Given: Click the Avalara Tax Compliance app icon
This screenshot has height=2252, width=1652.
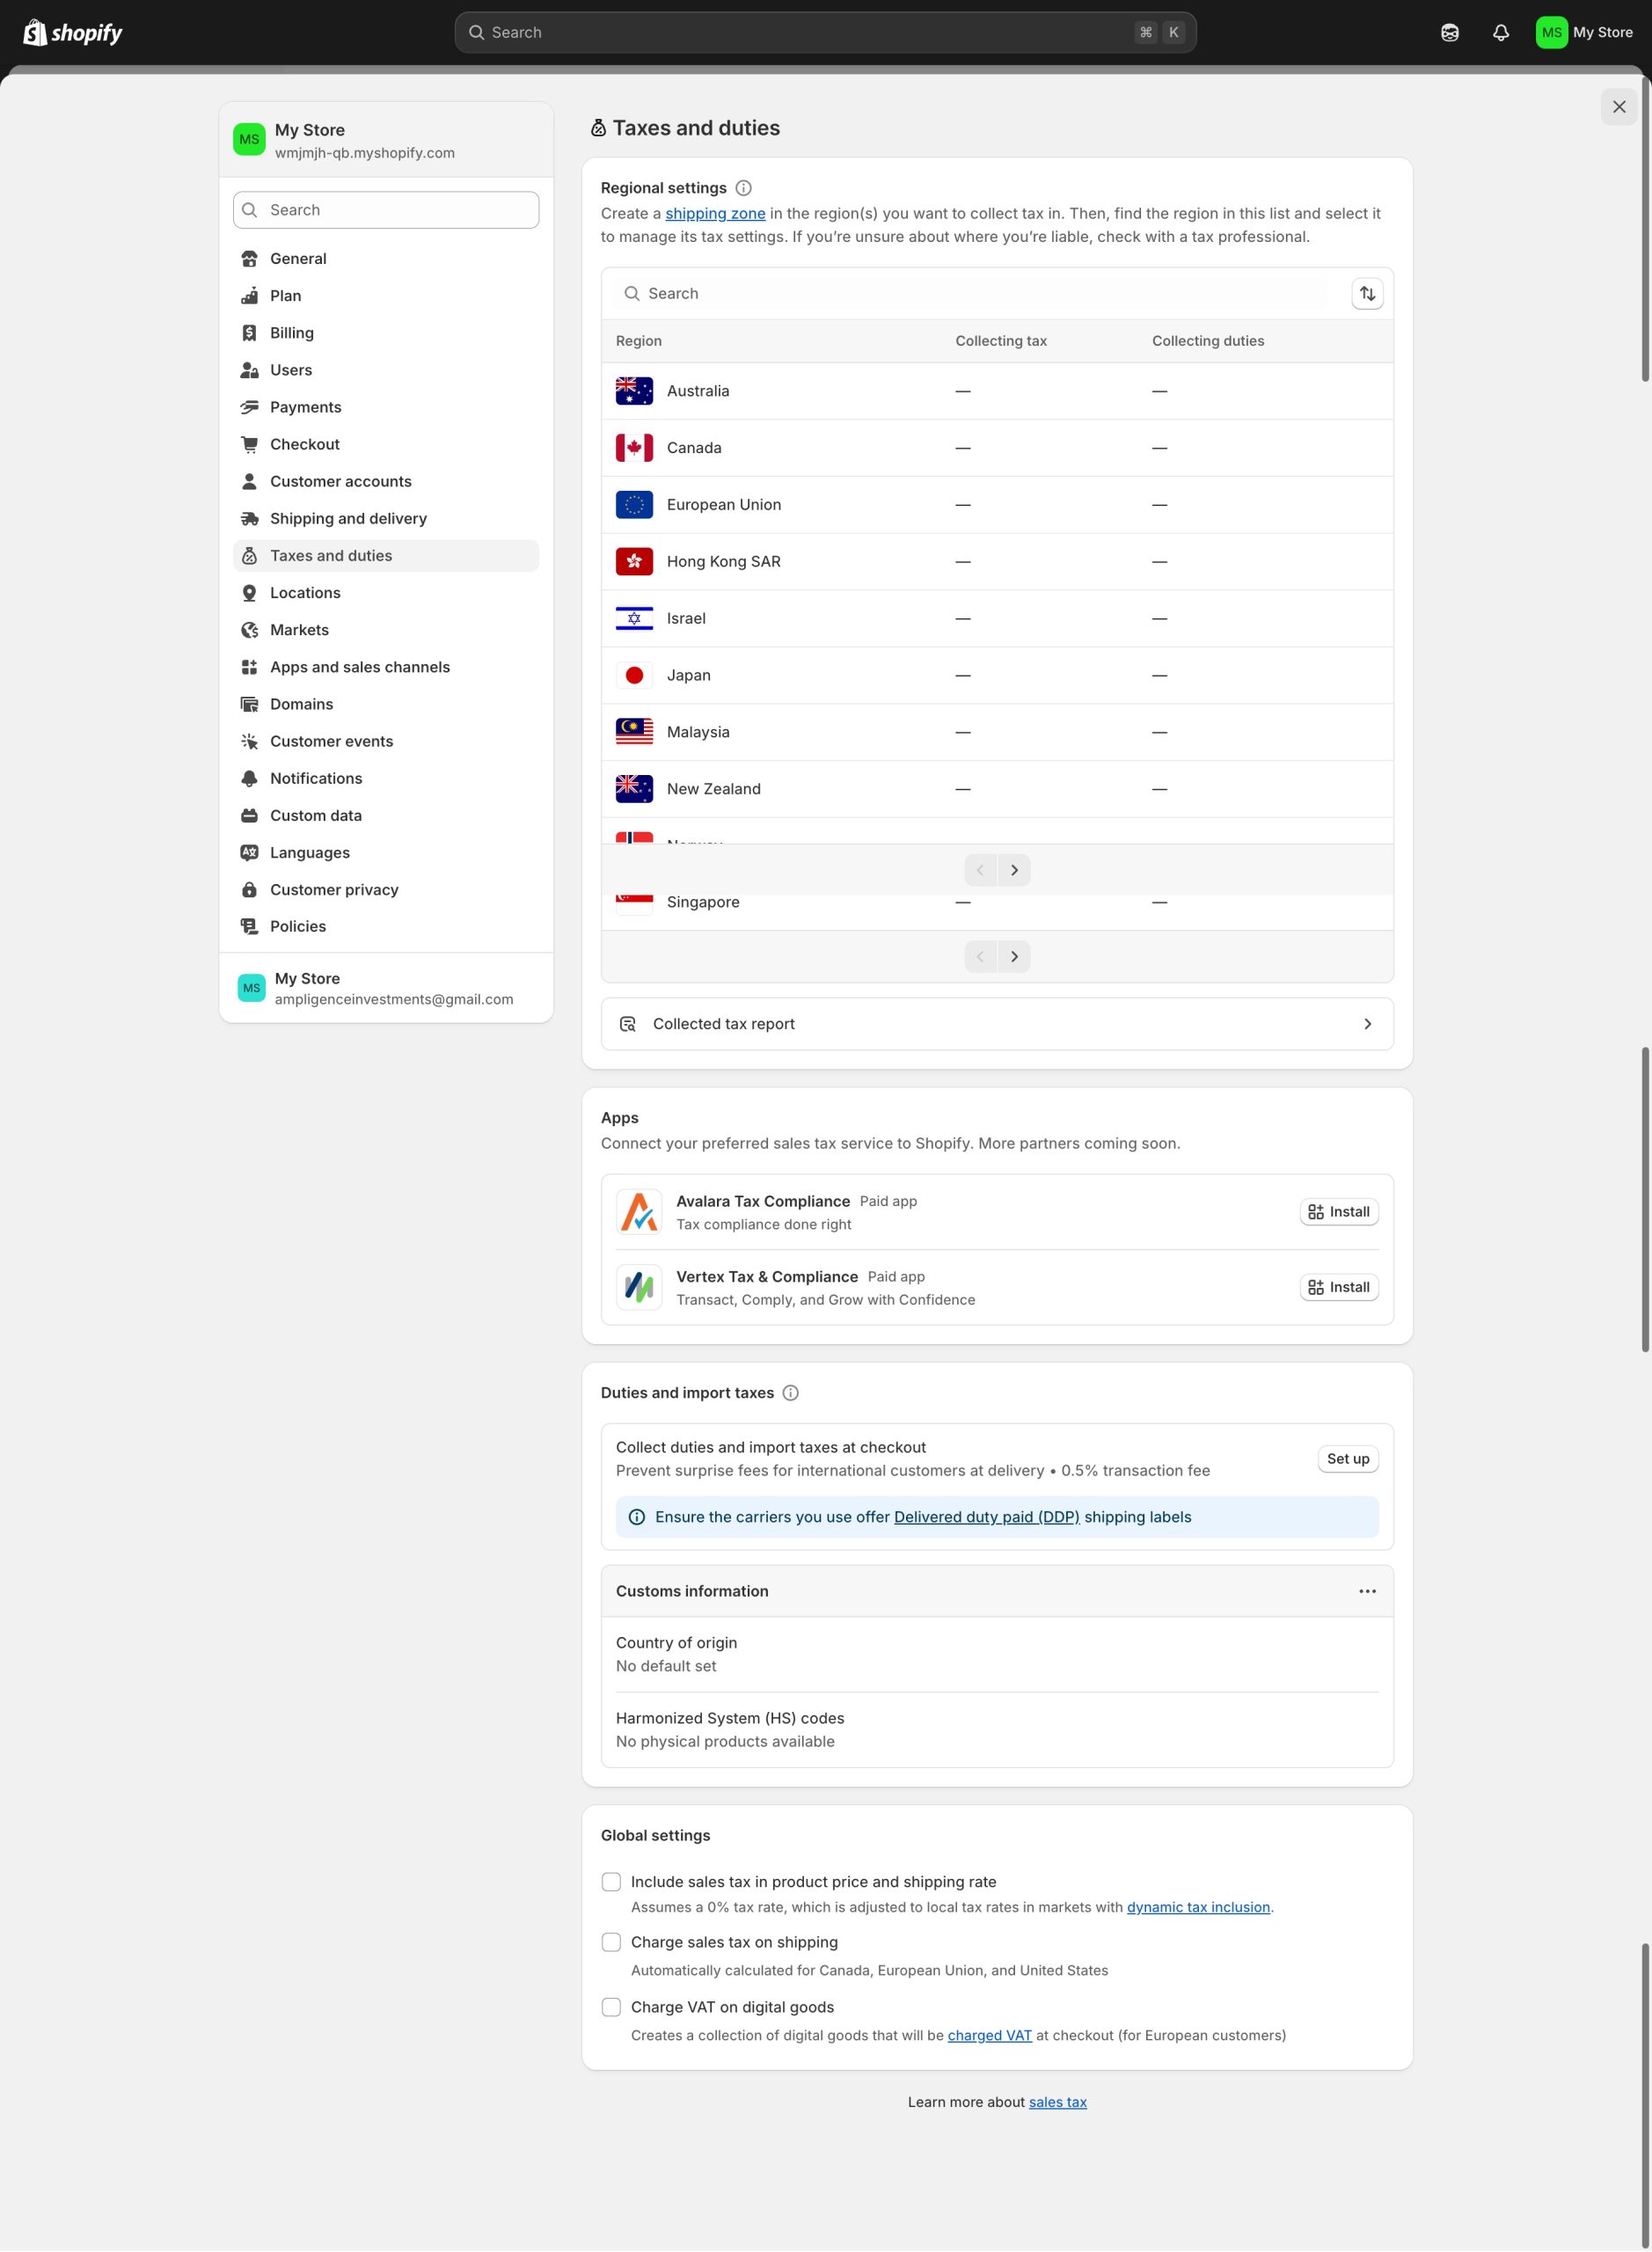Looking at the screenshot, I should 639,1212.
